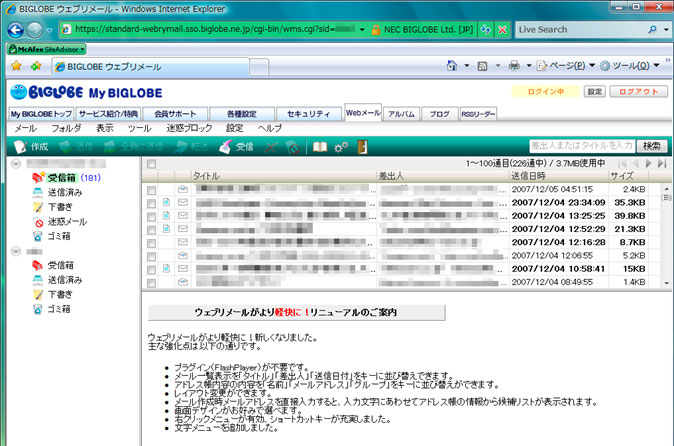
Task: Open the ページ(P) dropdown menu
Action: [591, 65]
